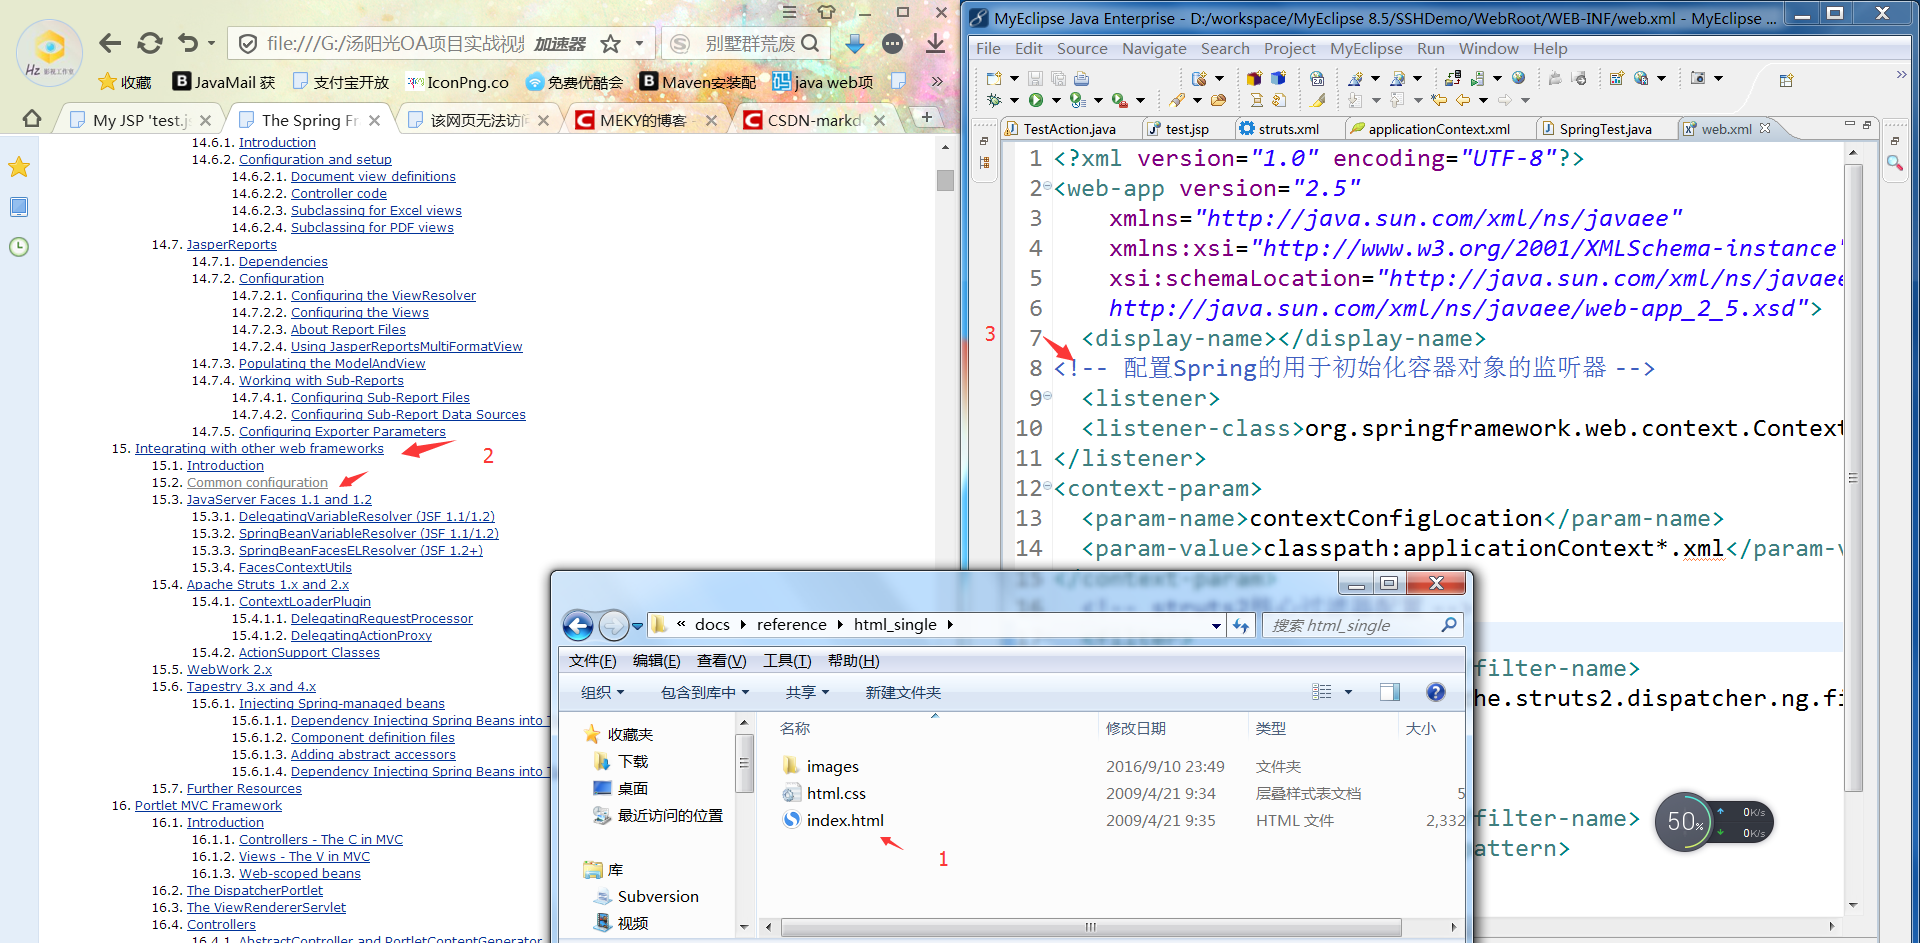
Task: Click the Explorer back navigation button
Action: (x=578, y=626)
